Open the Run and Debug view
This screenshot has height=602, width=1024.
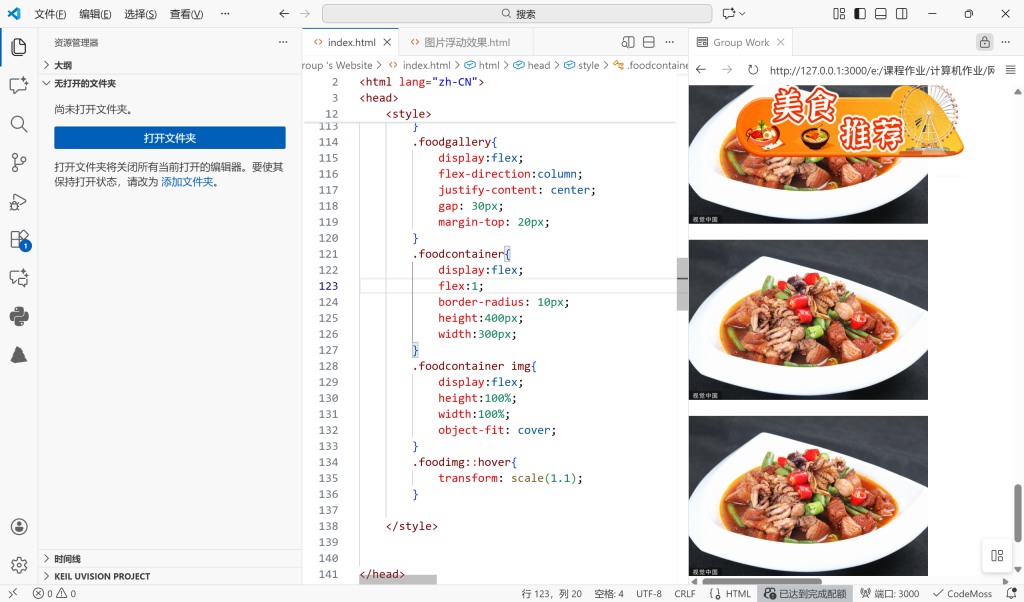[x=18, y=201]
